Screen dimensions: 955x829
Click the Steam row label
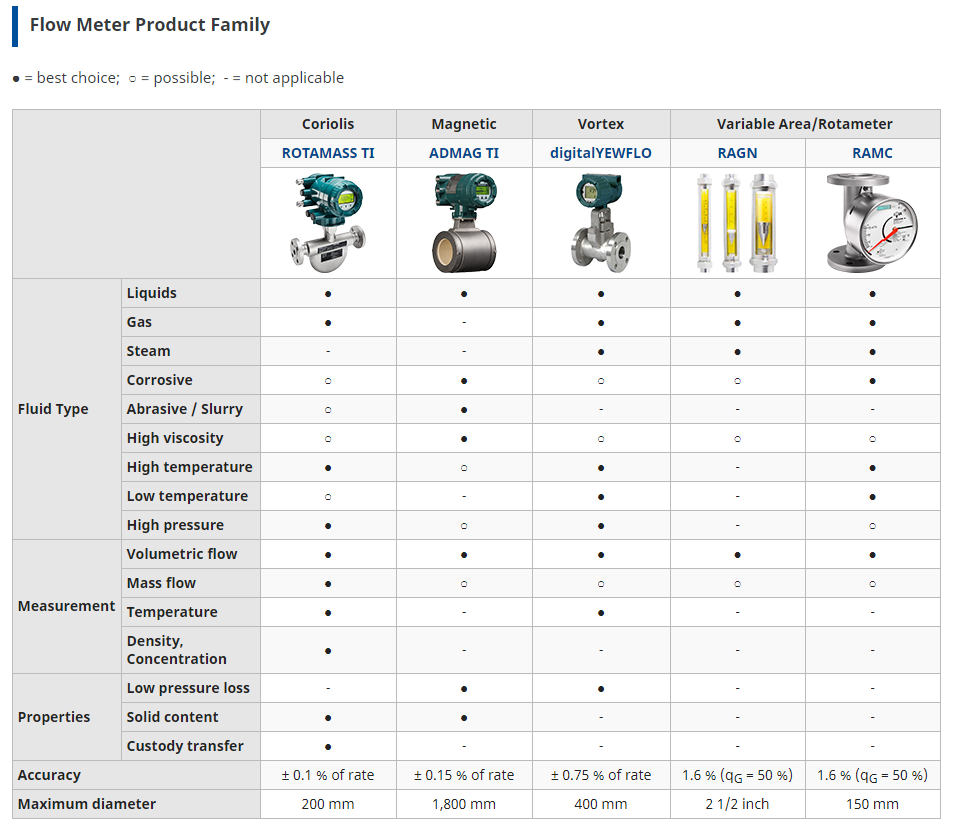[149, 351]
